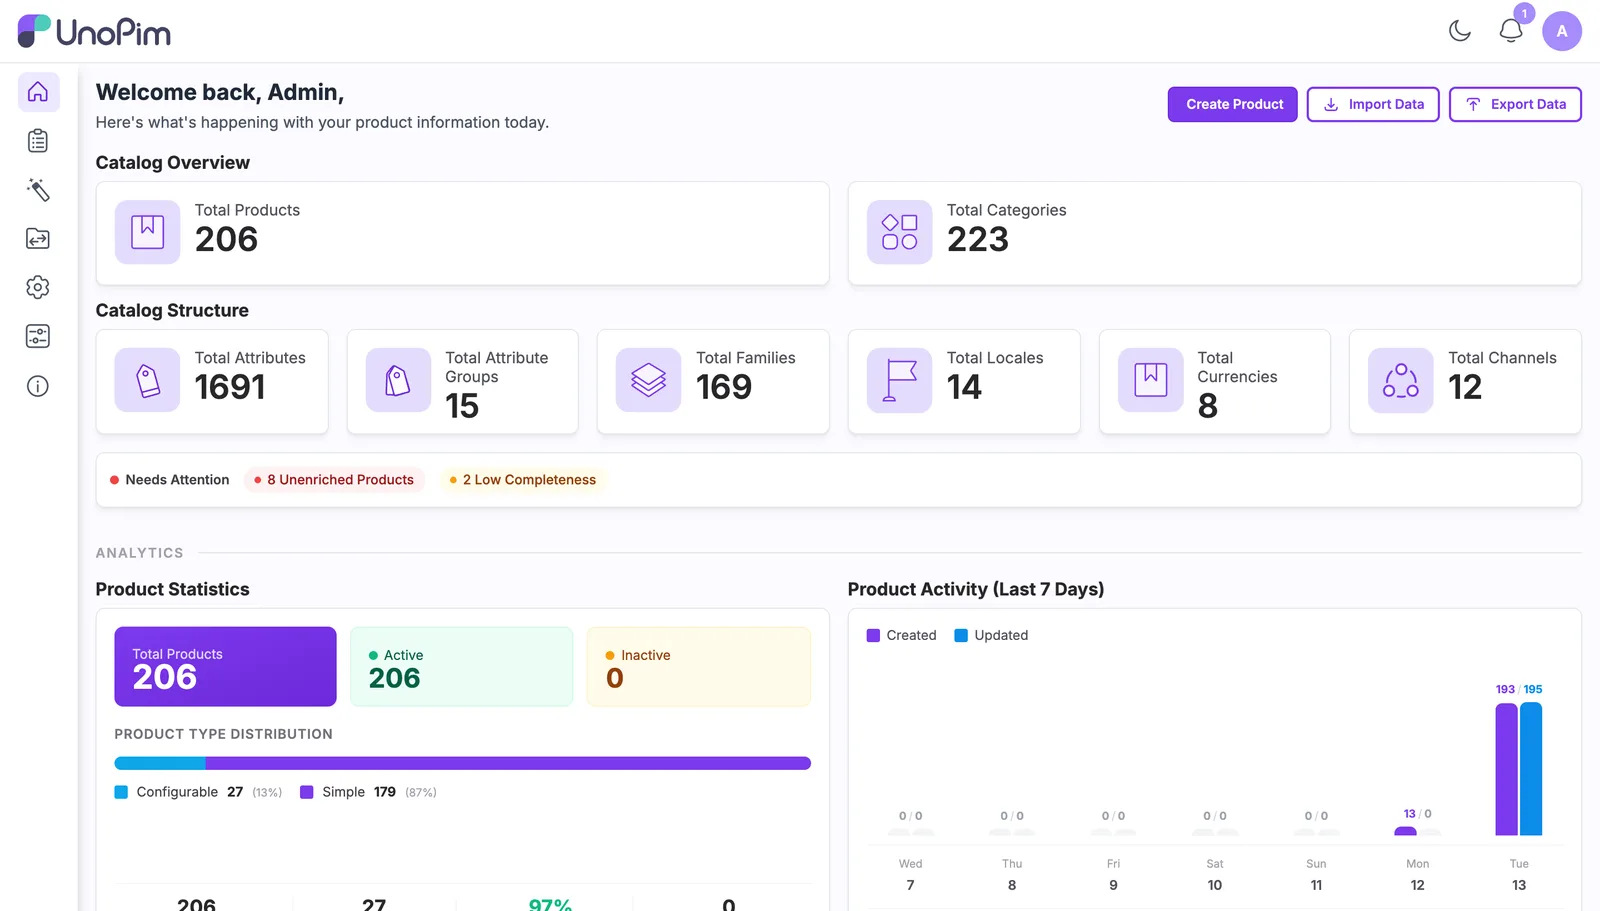Click the "Total Attributes" 1691 value
1600x911 pixels.
(230, 388)
